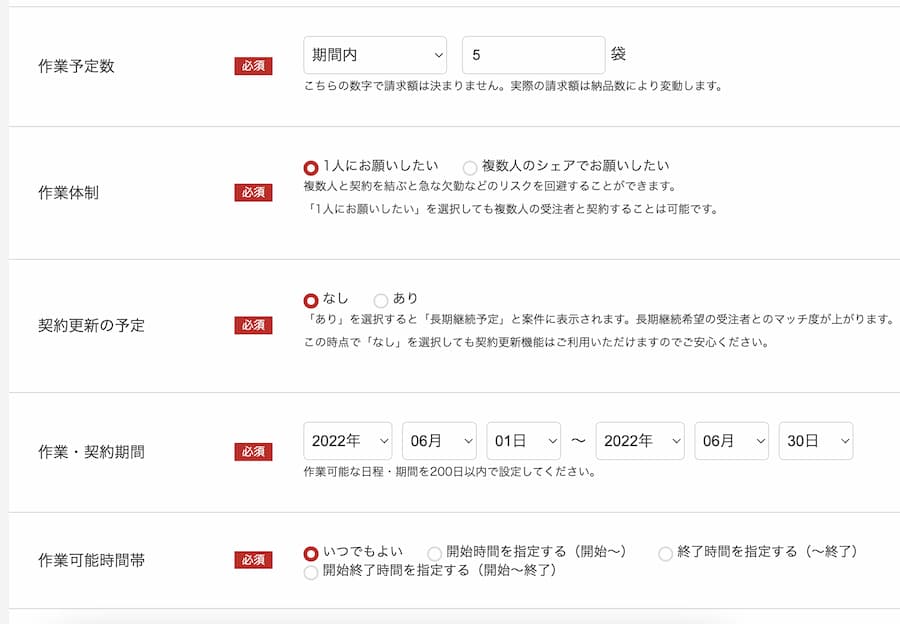Open the start day dropdown showing 01日
The height and width of the screenshot is (624, 900).
[524, 440]
